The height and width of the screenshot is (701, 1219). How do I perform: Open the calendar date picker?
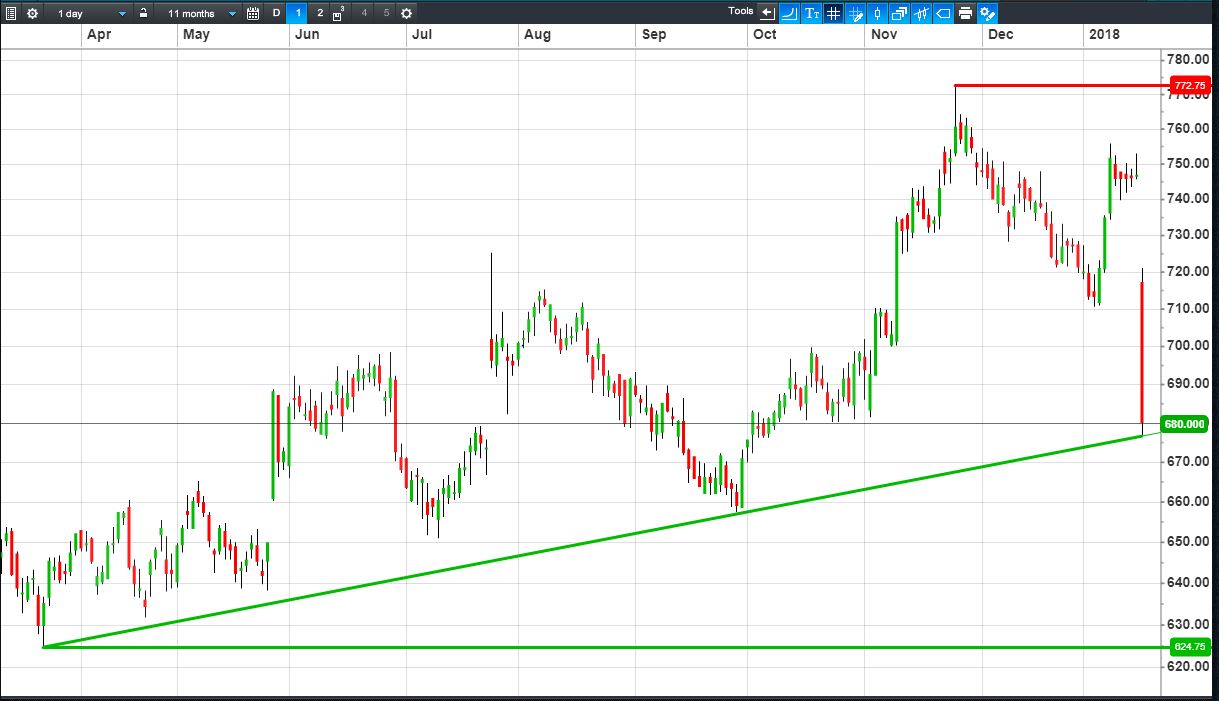[x=253, y=13]
